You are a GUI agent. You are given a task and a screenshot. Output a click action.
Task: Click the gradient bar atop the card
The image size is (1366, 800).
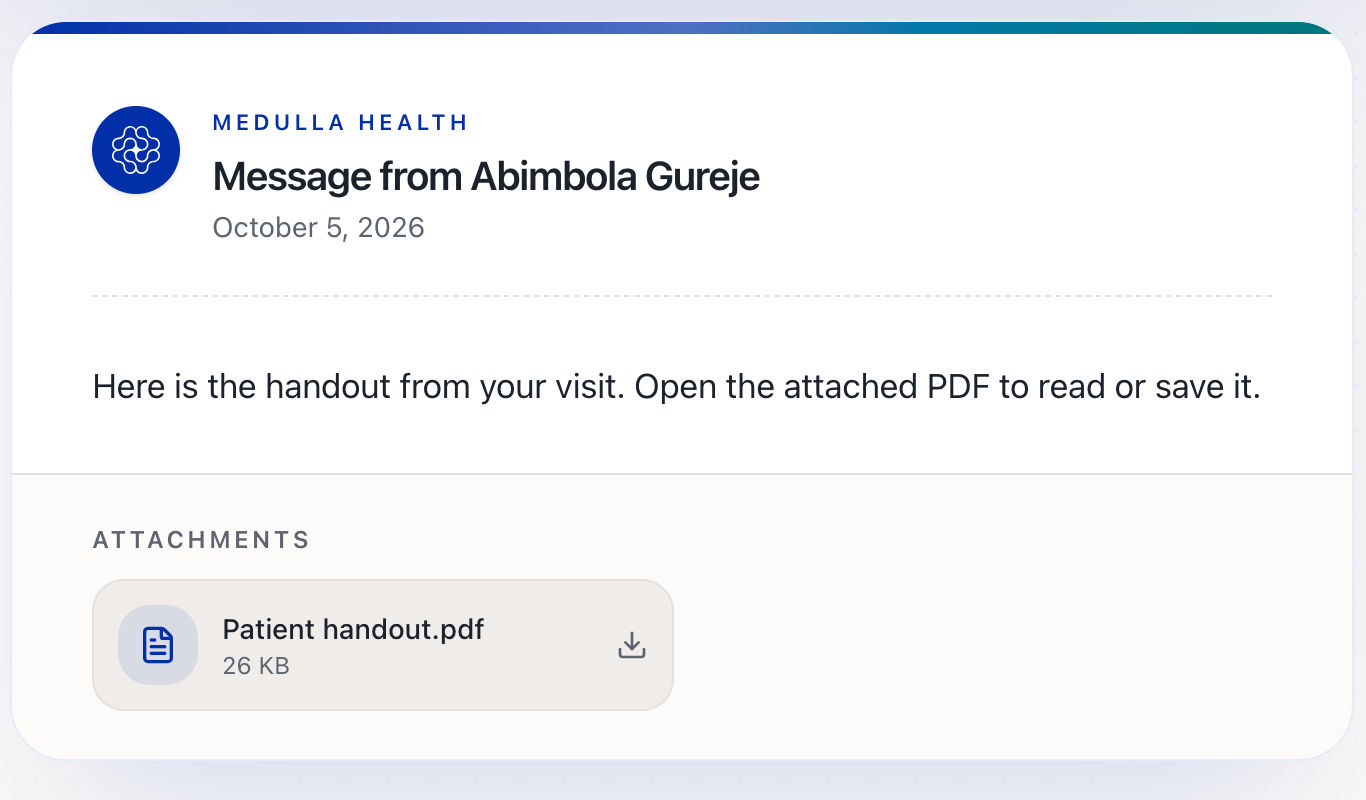pyautogui.click(x=683, y=28)
